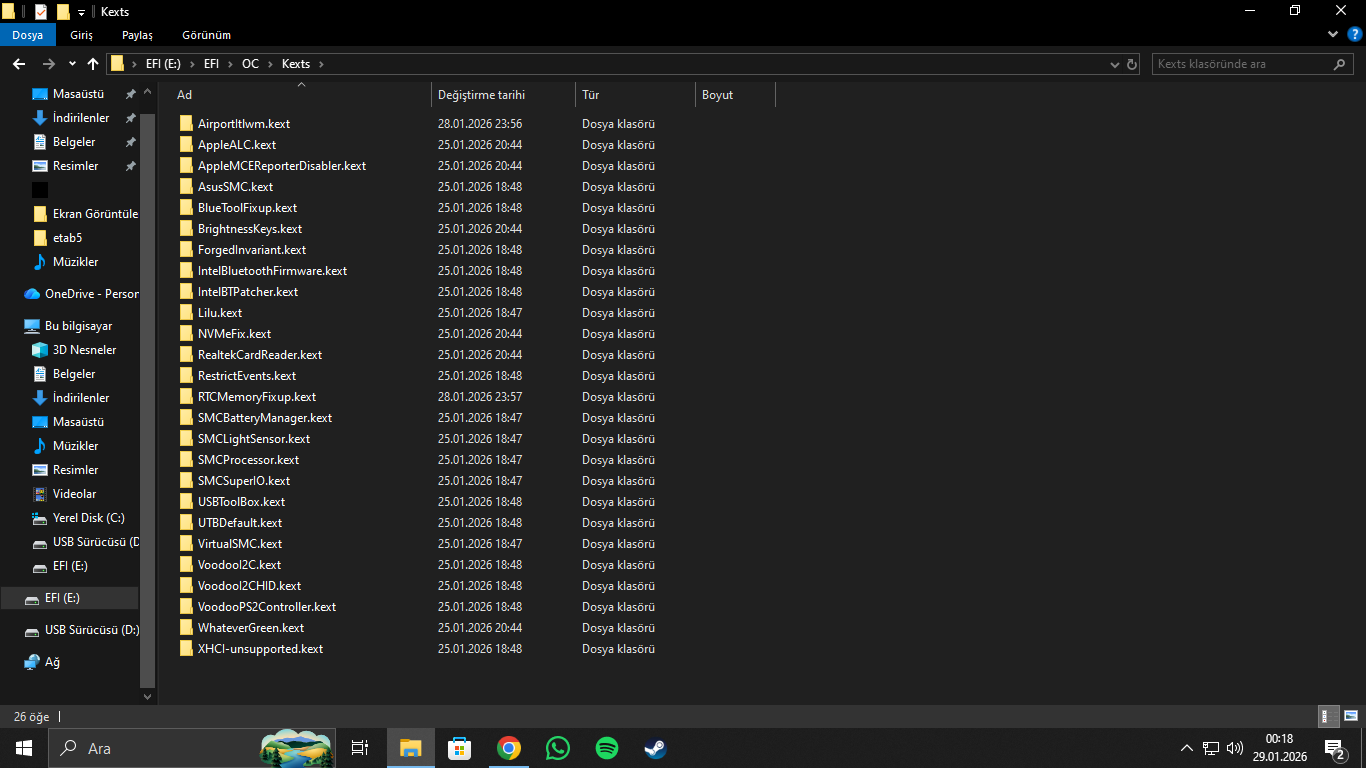
Task: Open Microsoft Store taskbar icon
Action: click(x=459, y=748)
